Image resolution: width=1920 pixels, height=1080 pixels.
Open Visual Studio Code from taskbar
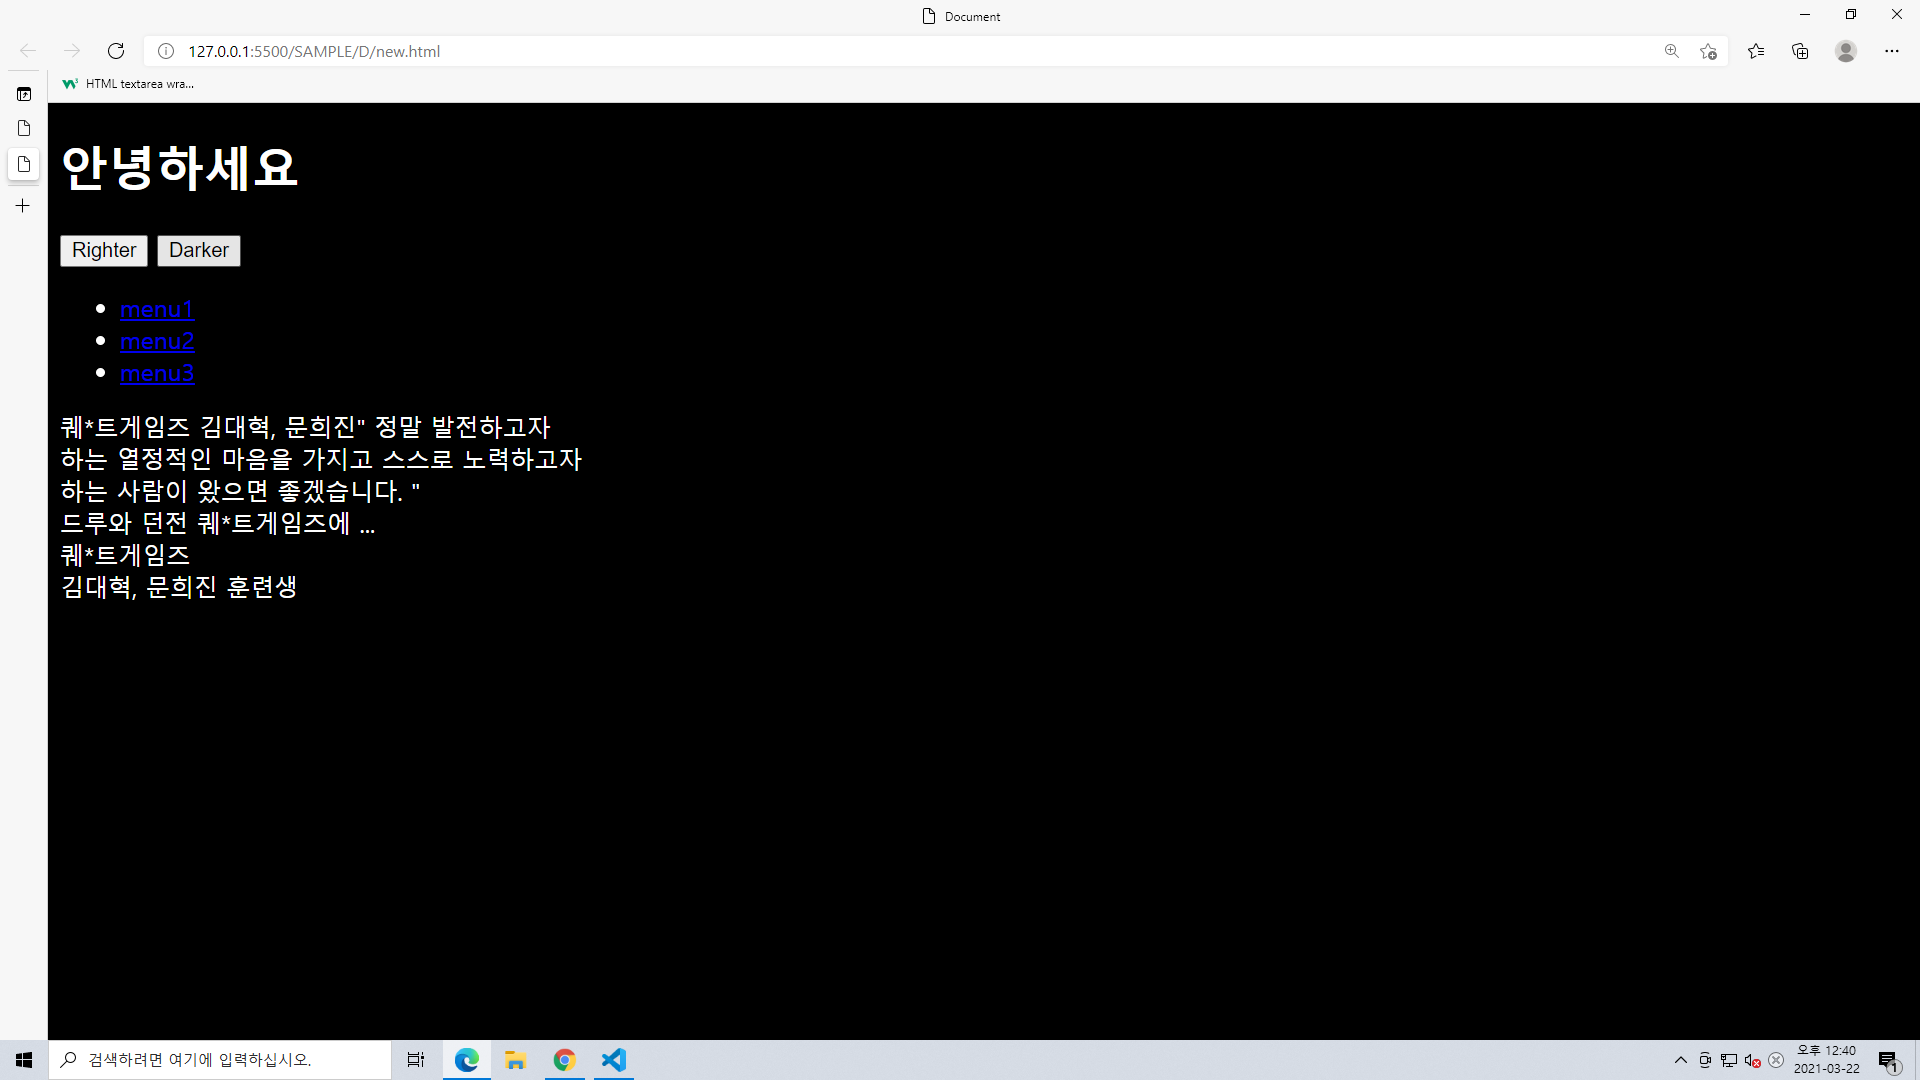point(613,1060)
